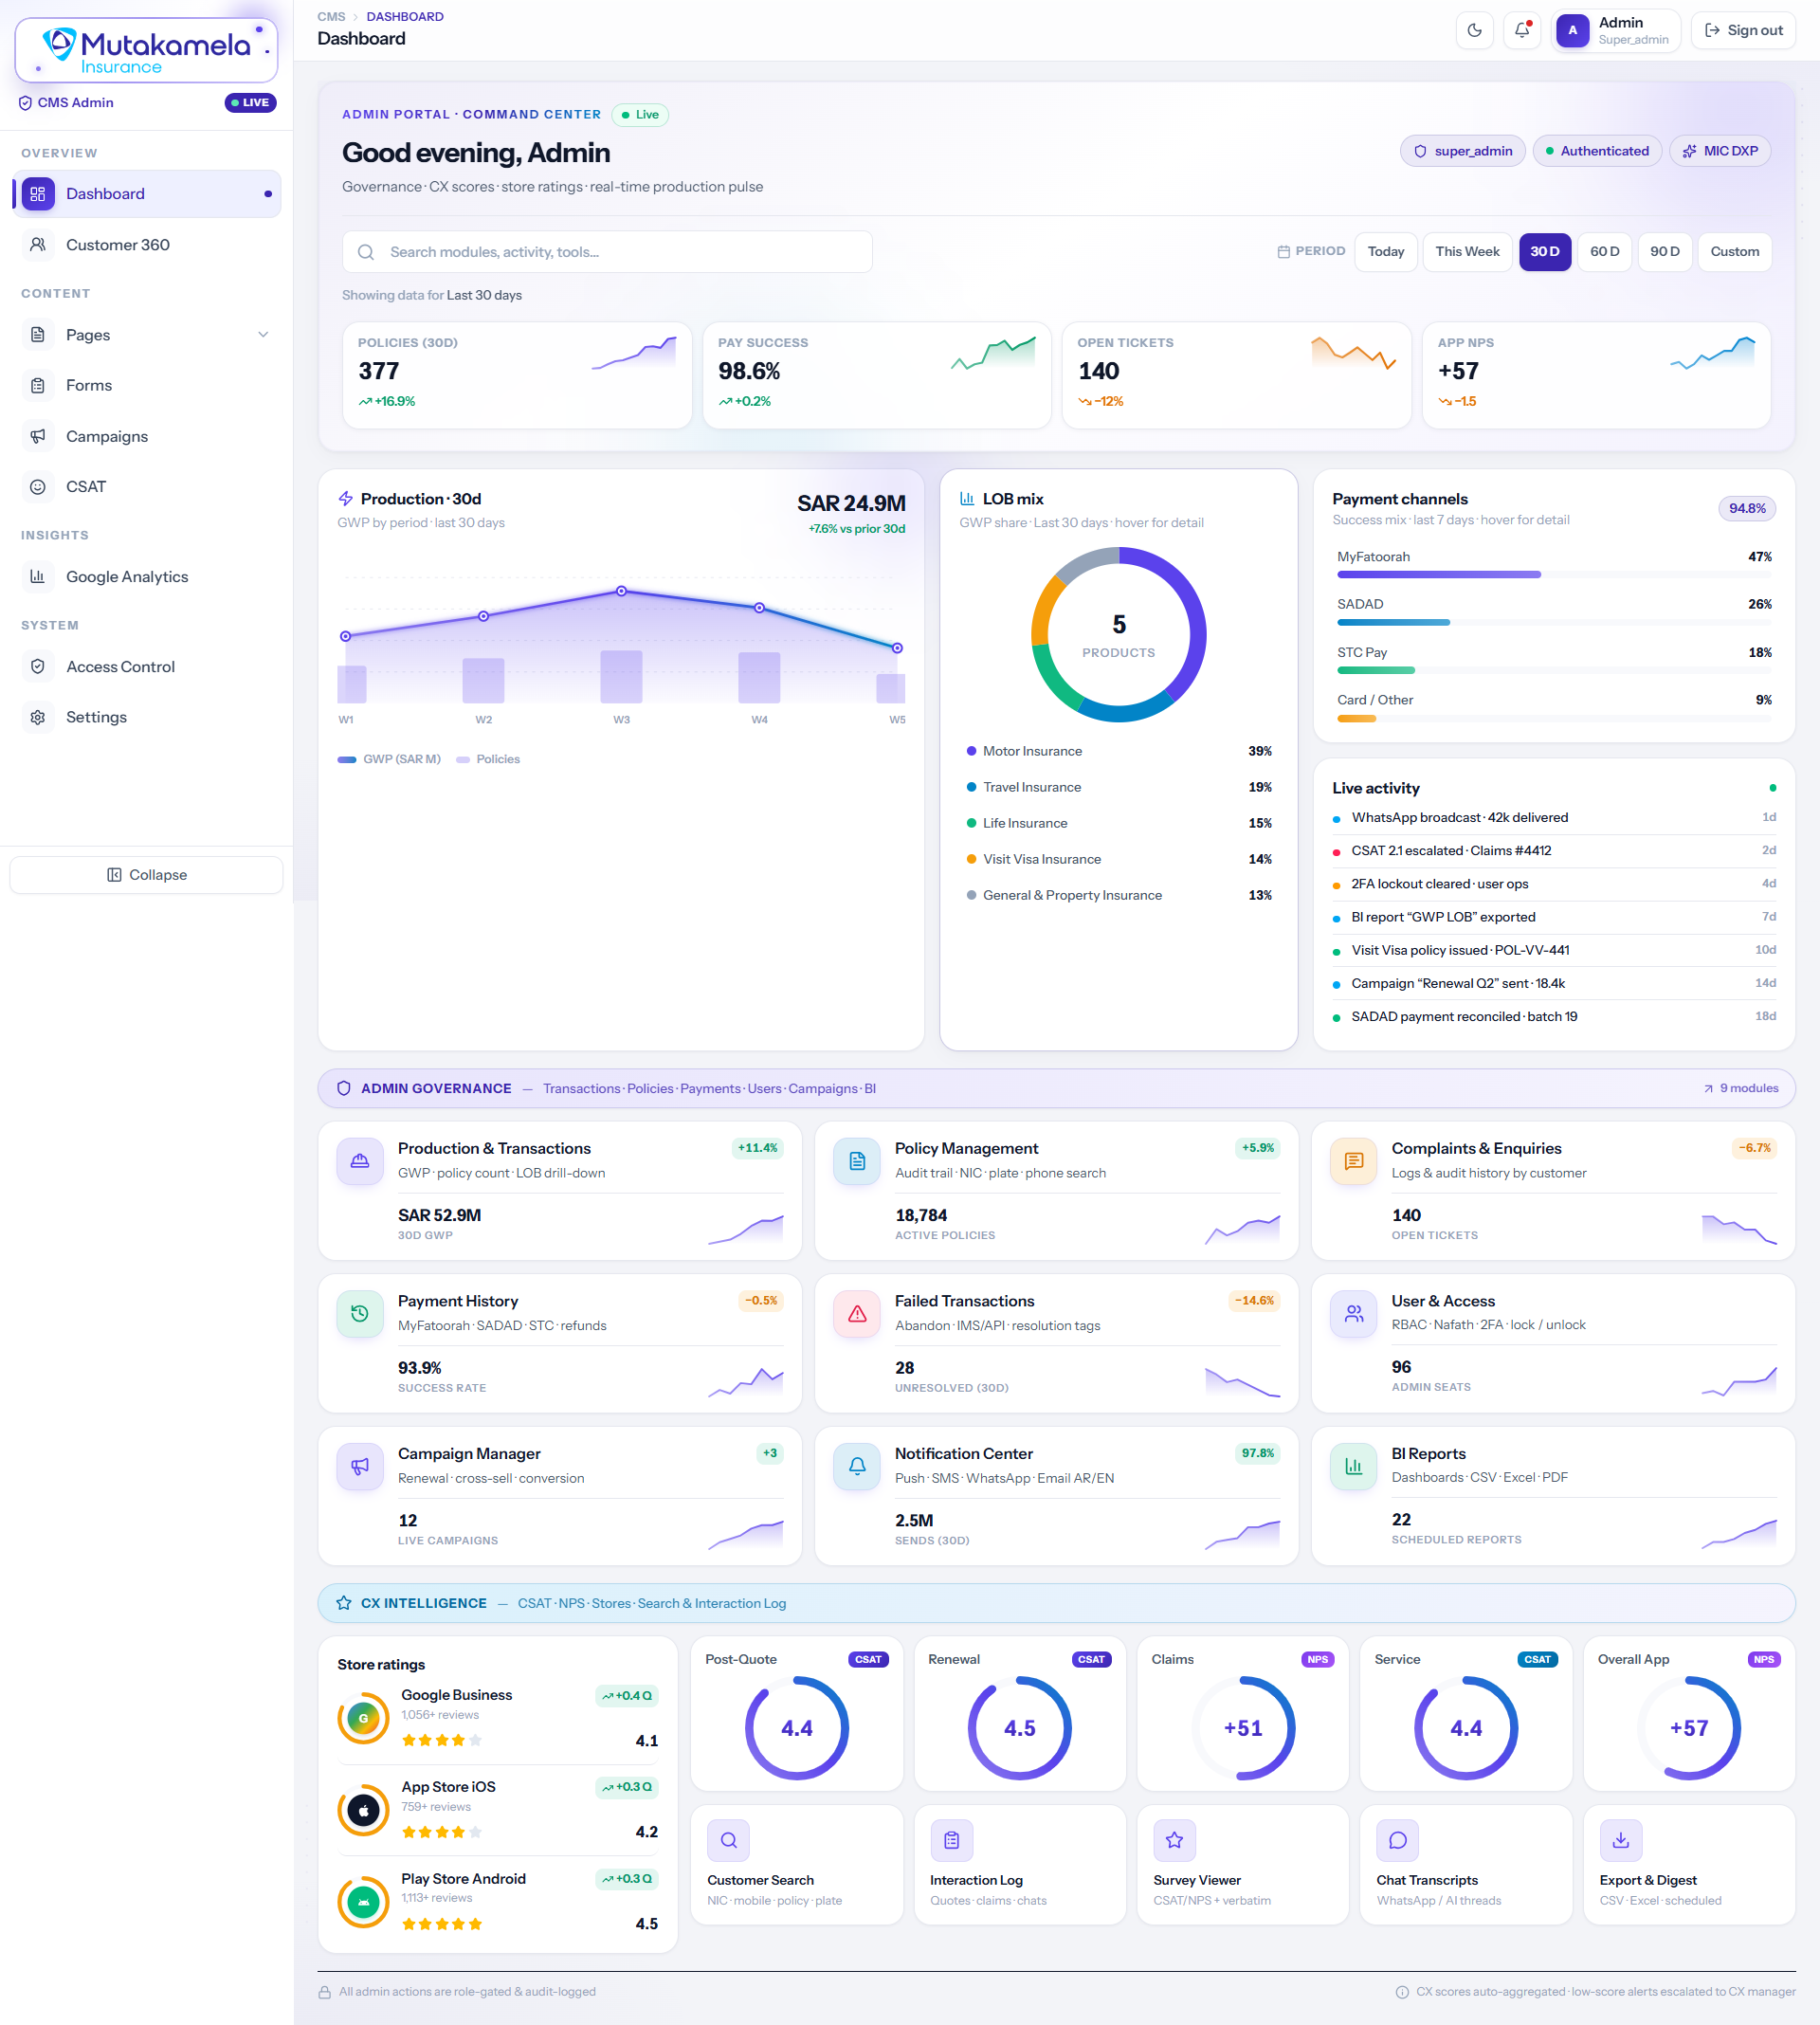Viewport: 1820px width, 2025px height.
Task: Click the Production & Transactions card icon
Action: [360, 1162]
